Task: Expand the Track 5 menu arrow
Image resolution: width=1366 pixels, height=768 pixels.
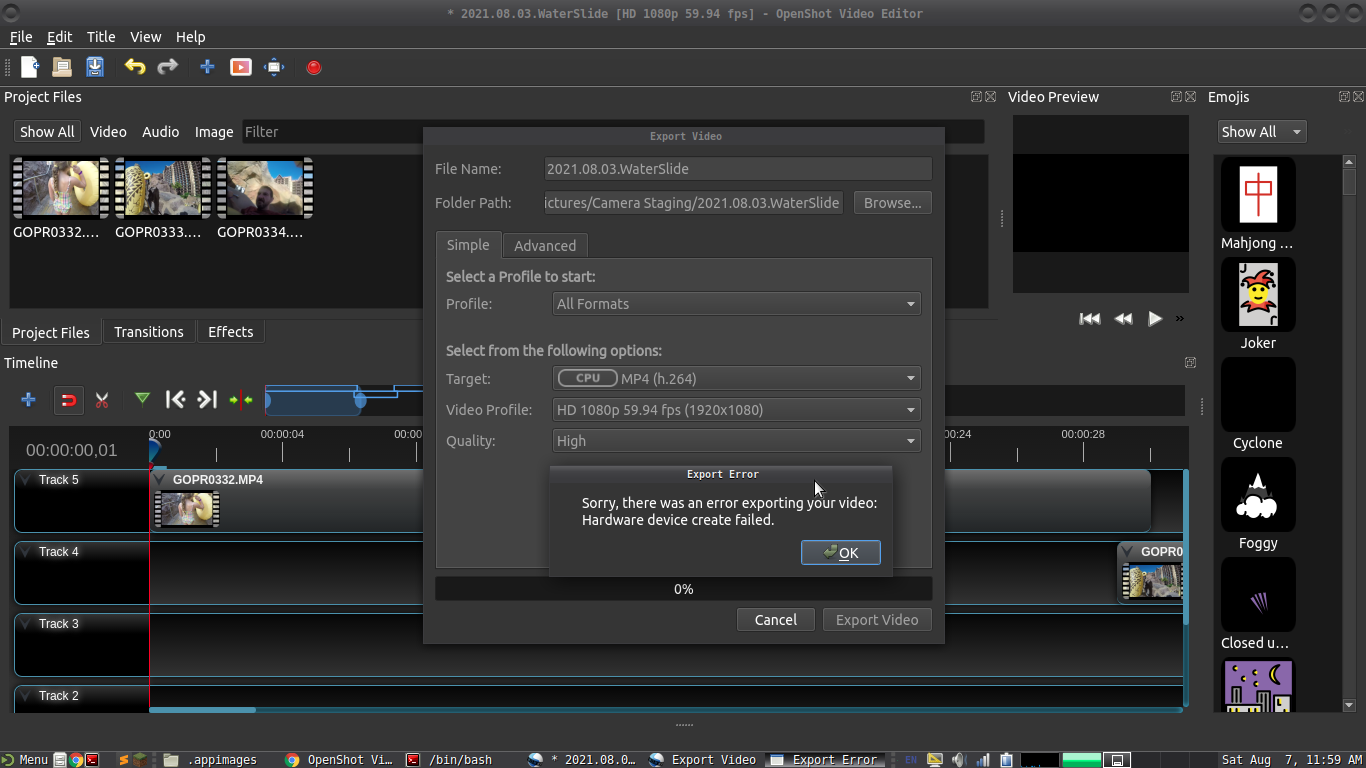Action: 26,480
